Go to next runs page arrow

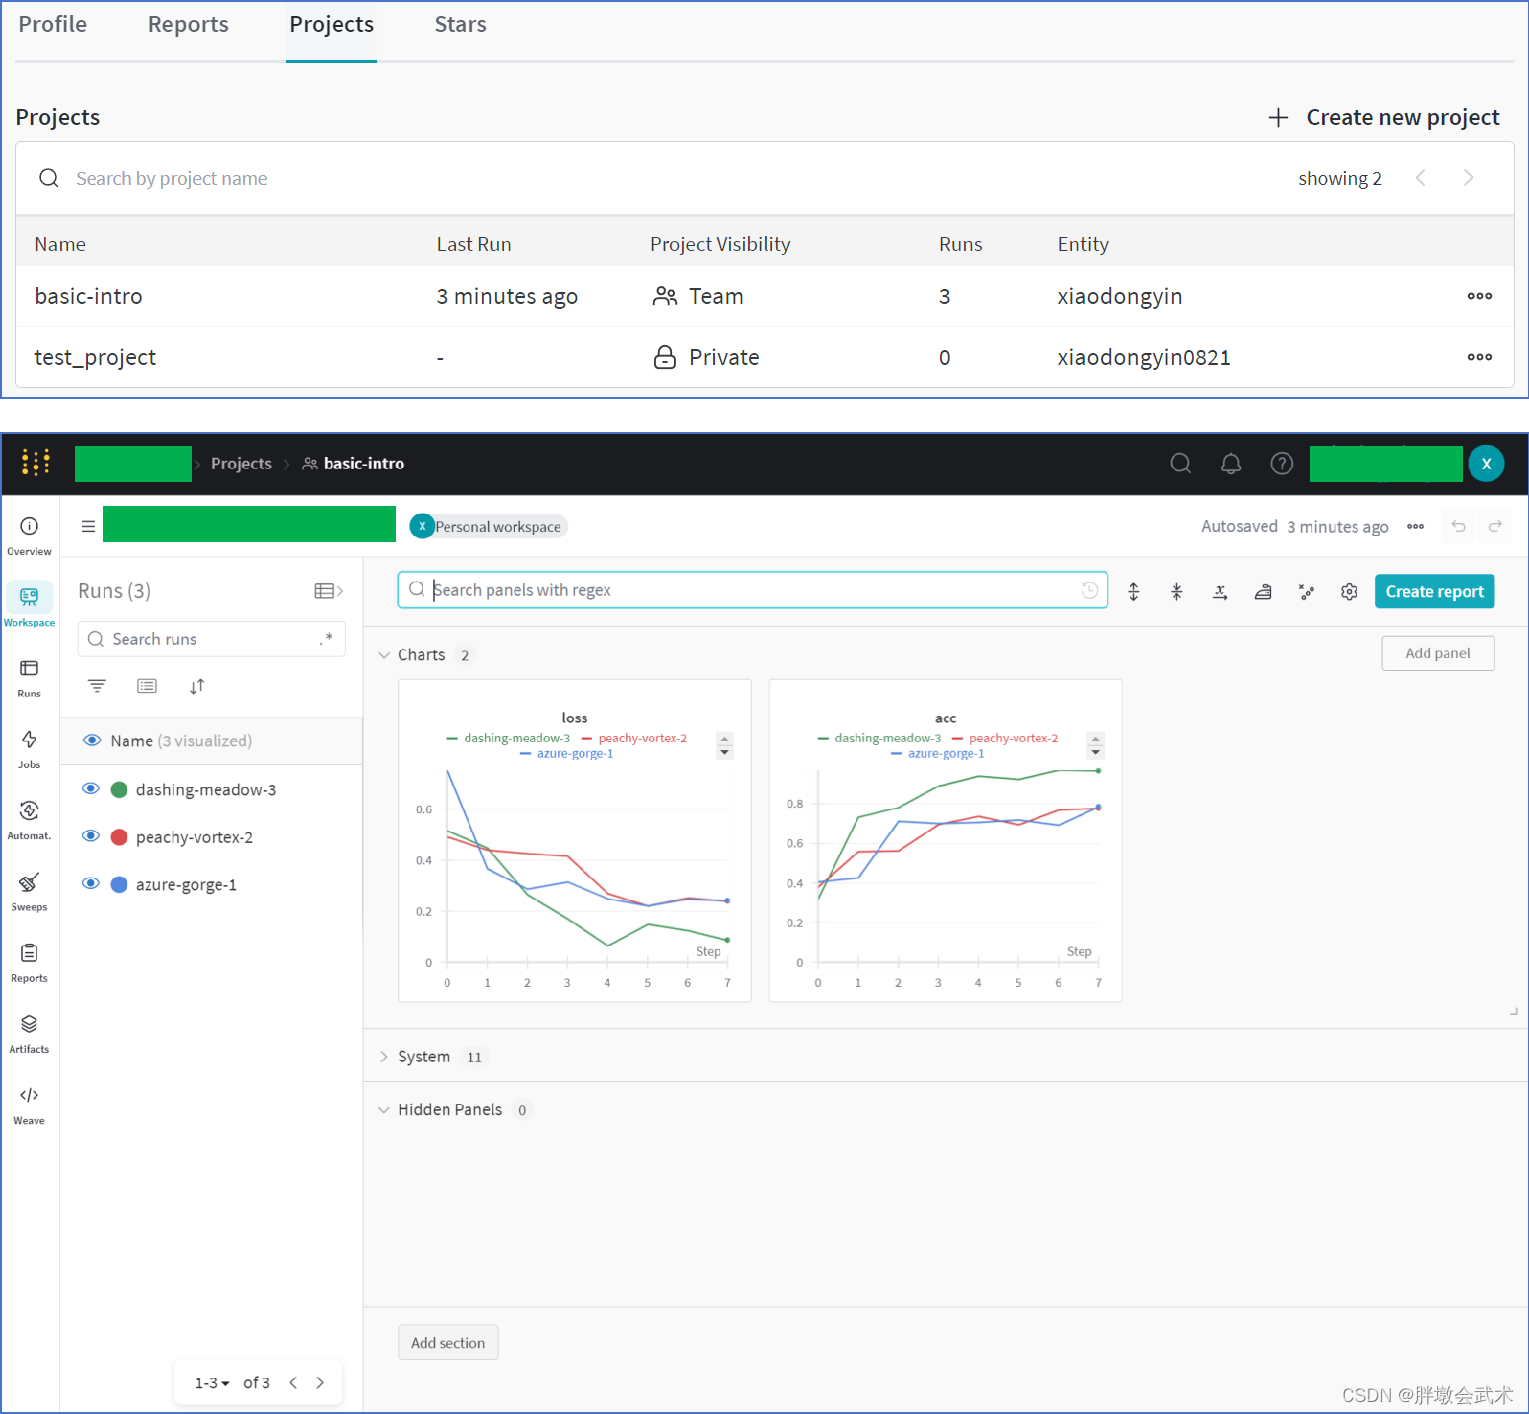coord(320,1383)
